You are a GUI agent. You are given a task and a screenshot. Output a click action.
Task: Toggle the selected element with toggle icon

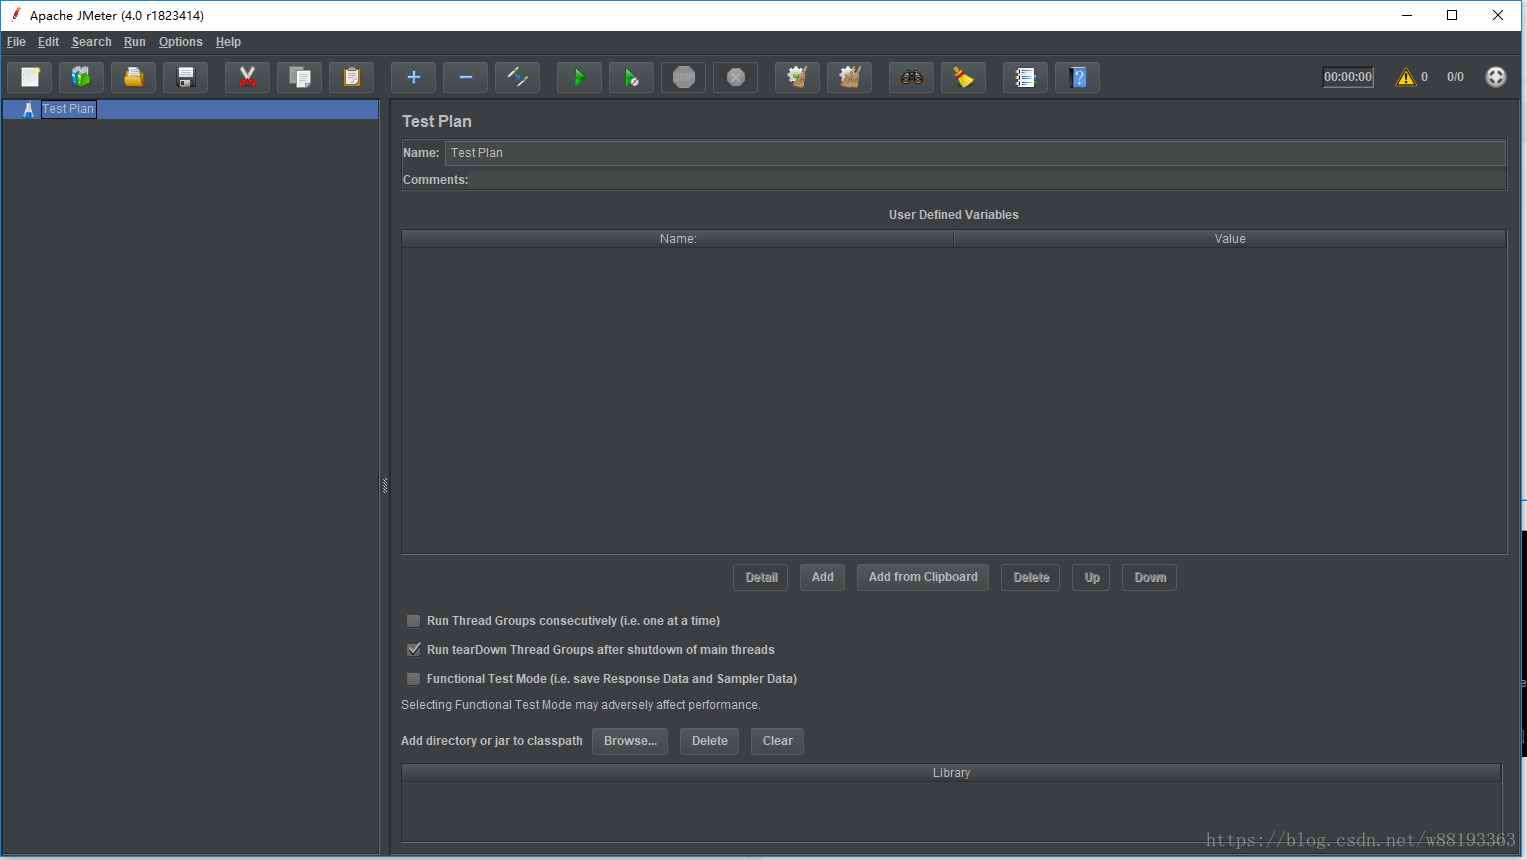(518, 77)
